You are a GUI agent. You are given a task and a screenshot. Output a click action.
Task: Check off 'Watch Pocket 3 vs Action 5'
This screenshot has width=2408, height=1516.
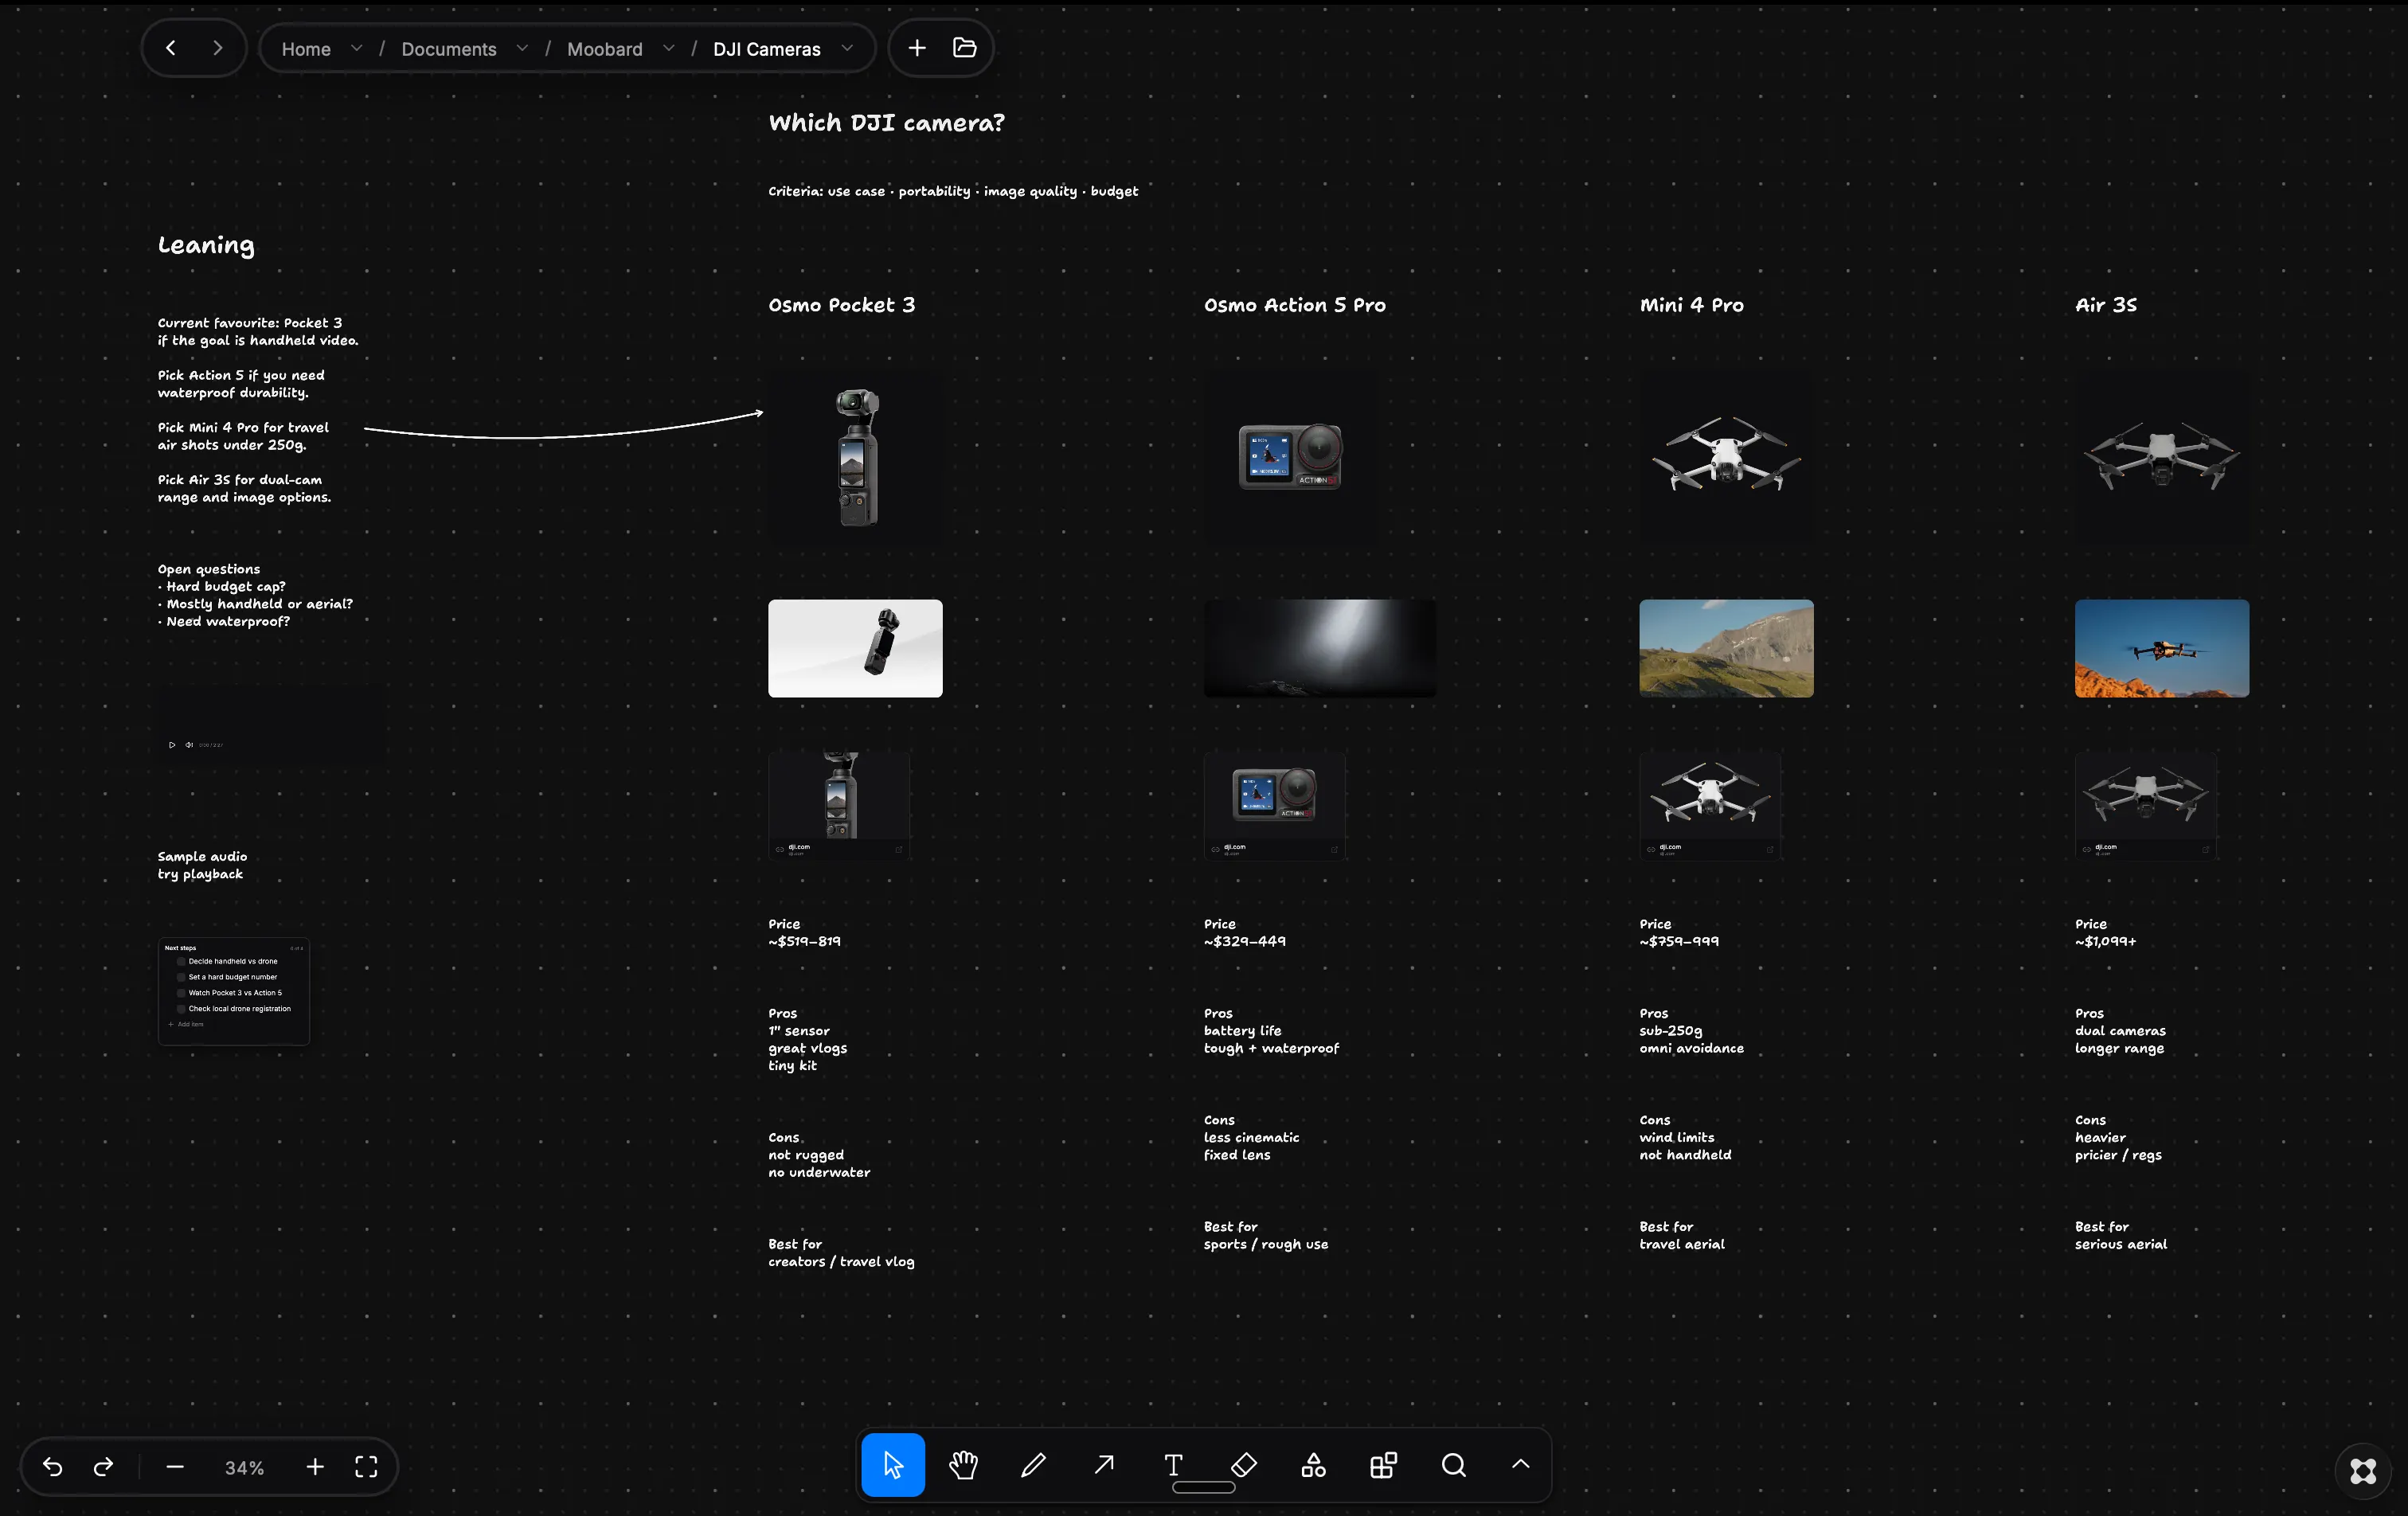click(181, 993)
